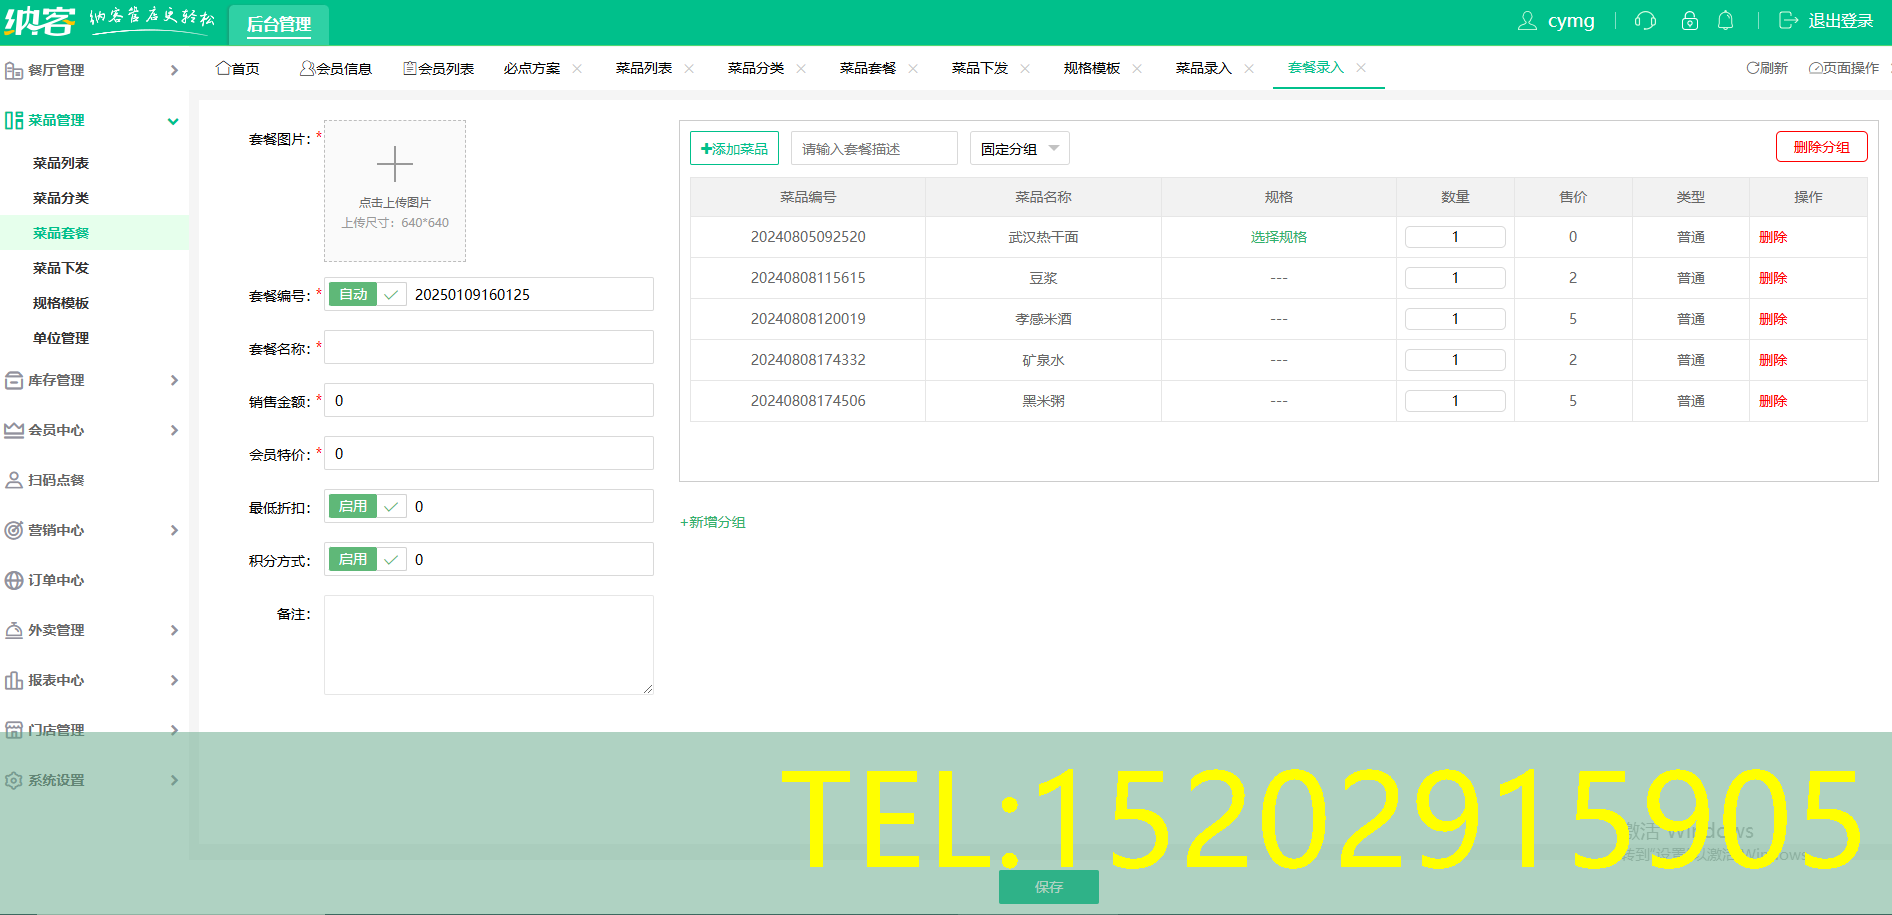This screenshot has height=915, width=1892.
Task: Click the 添加菜品 button
Action: tap(734, 149)
